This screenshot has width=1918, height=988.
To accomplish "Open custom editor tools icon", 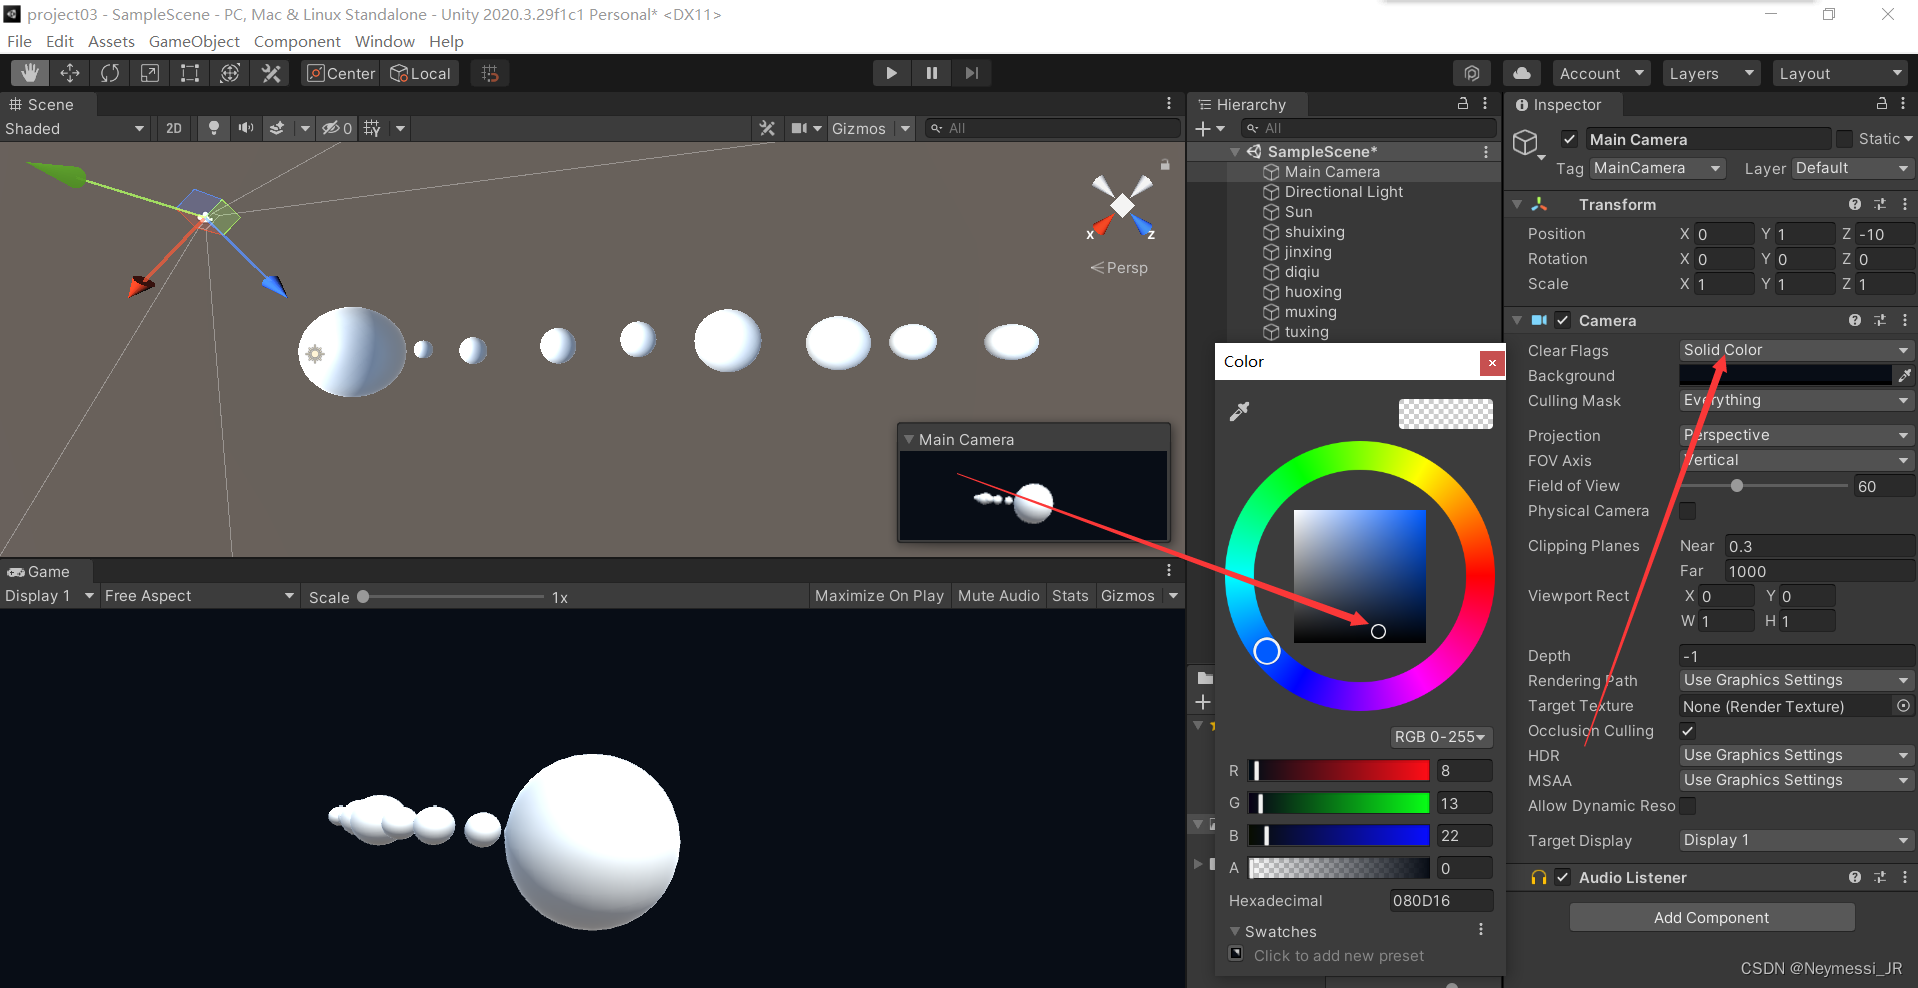I will coord(271,73).
